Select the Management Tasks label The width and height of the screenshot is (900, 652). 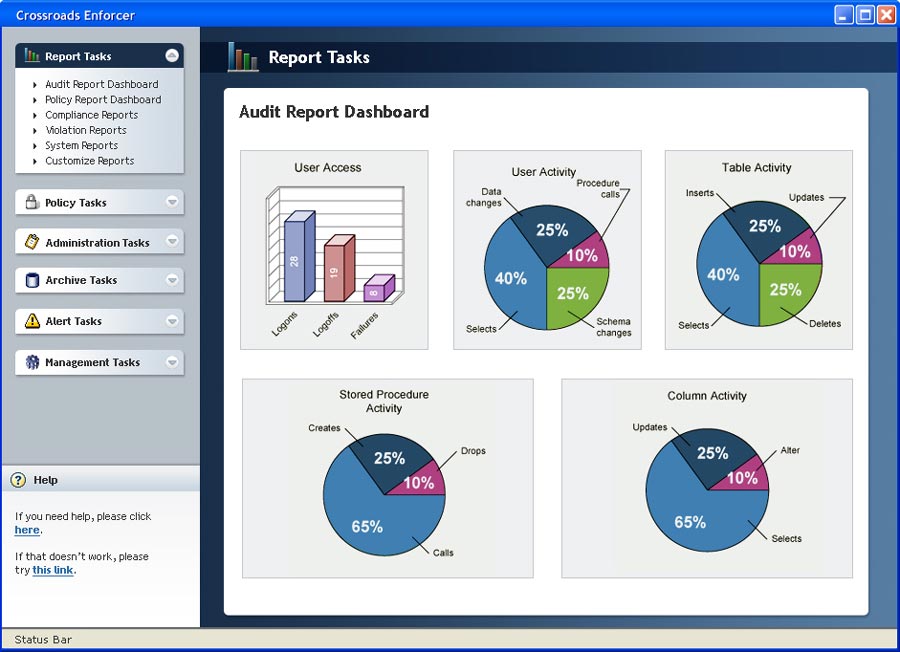pos(92,363)
